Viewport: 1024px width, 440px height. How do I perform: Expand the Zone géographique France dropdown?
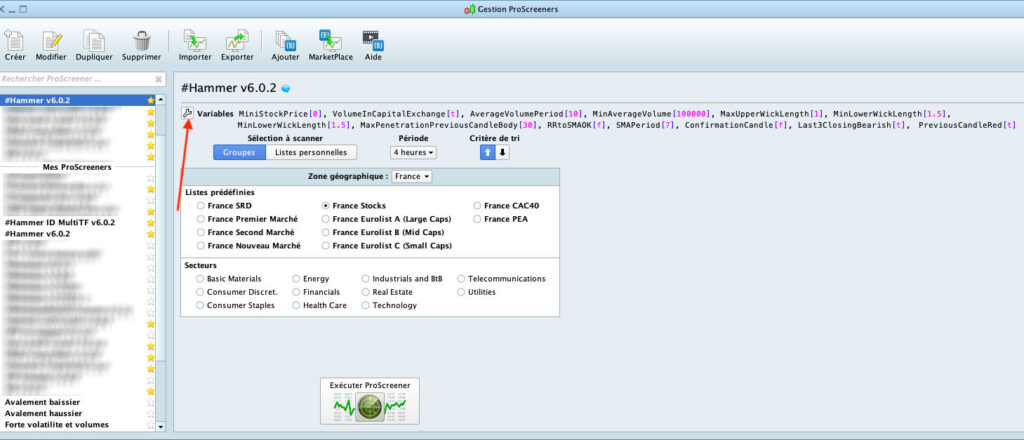coord(413,176)
